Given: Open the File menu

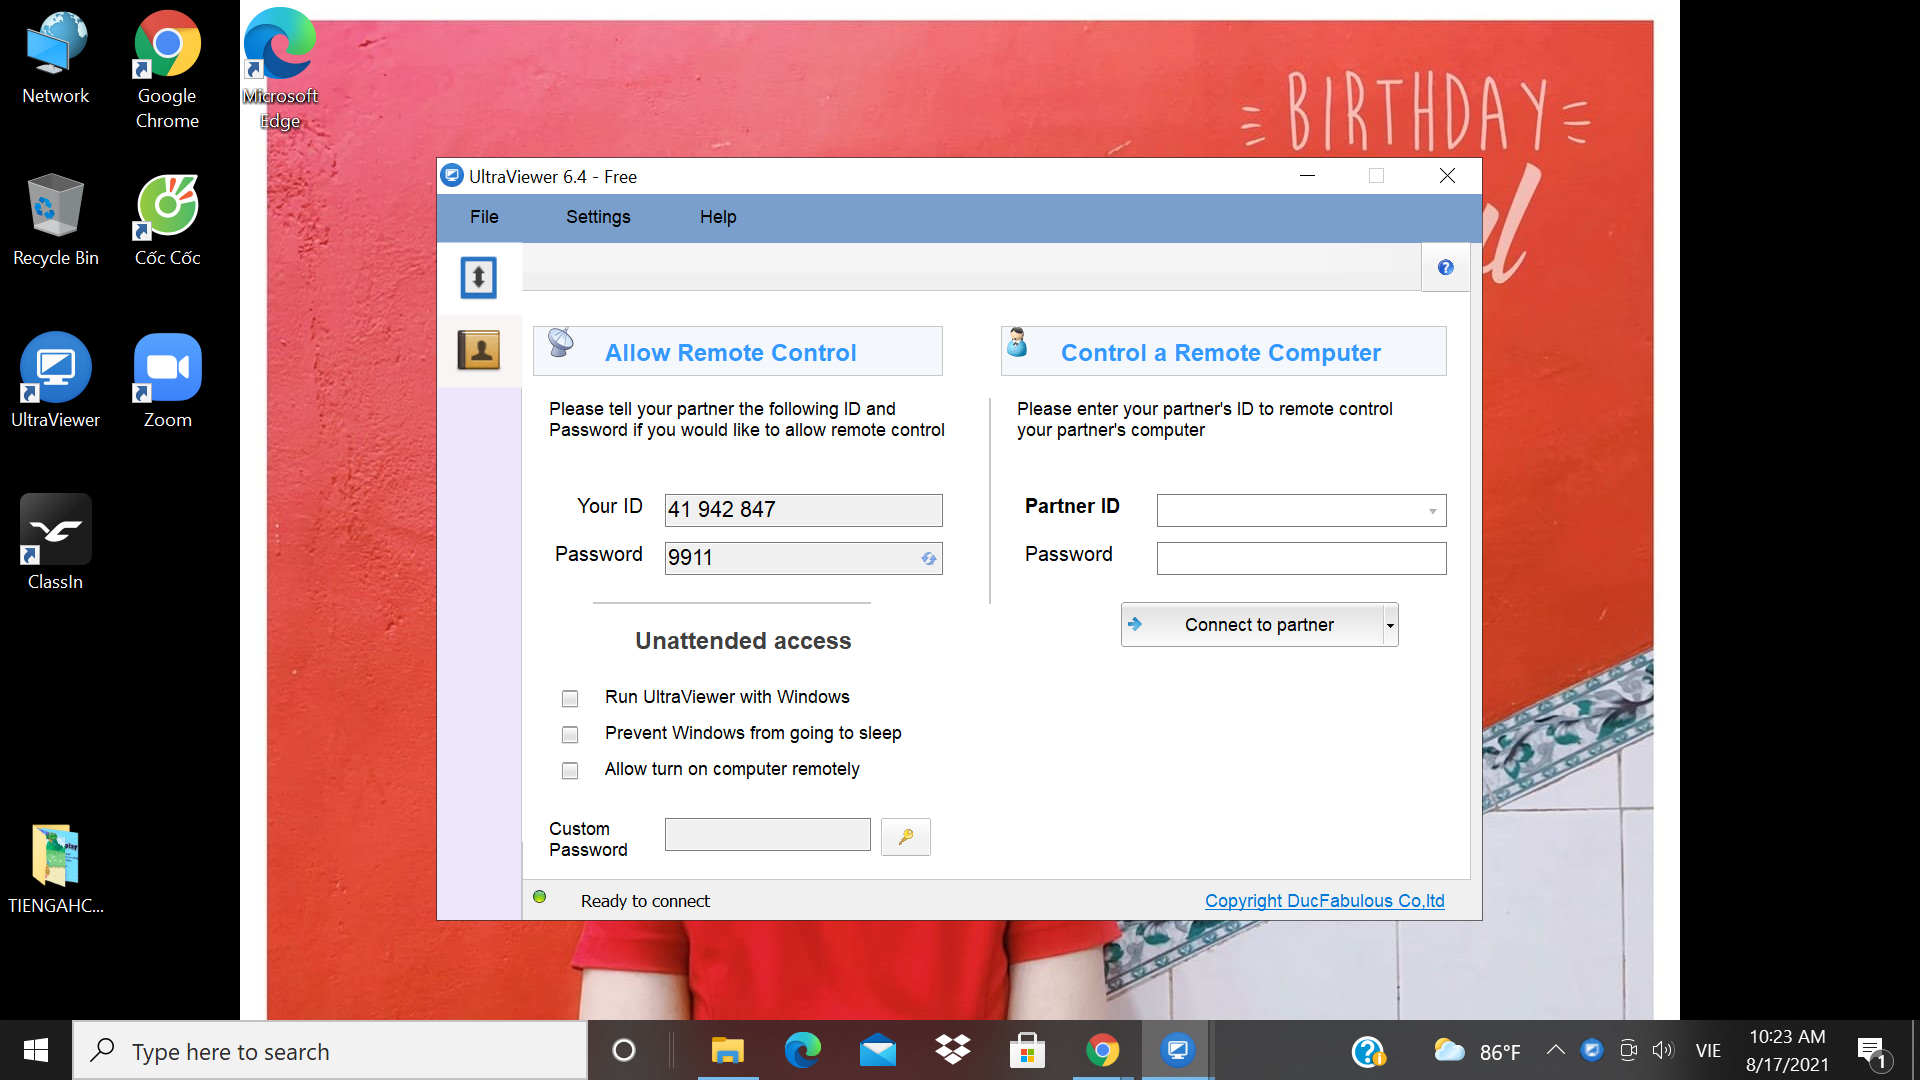Looking at the screenshot, I should point(484,217).
